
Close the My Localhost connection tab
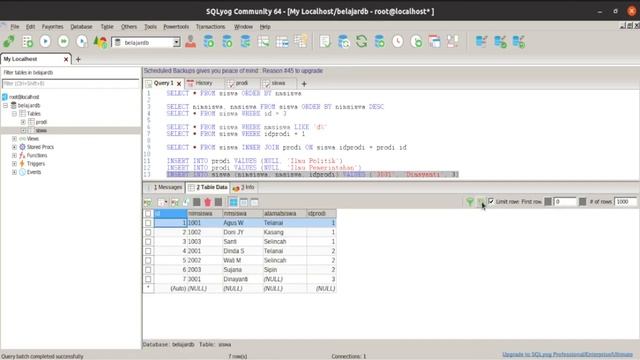tap(66, 59)
